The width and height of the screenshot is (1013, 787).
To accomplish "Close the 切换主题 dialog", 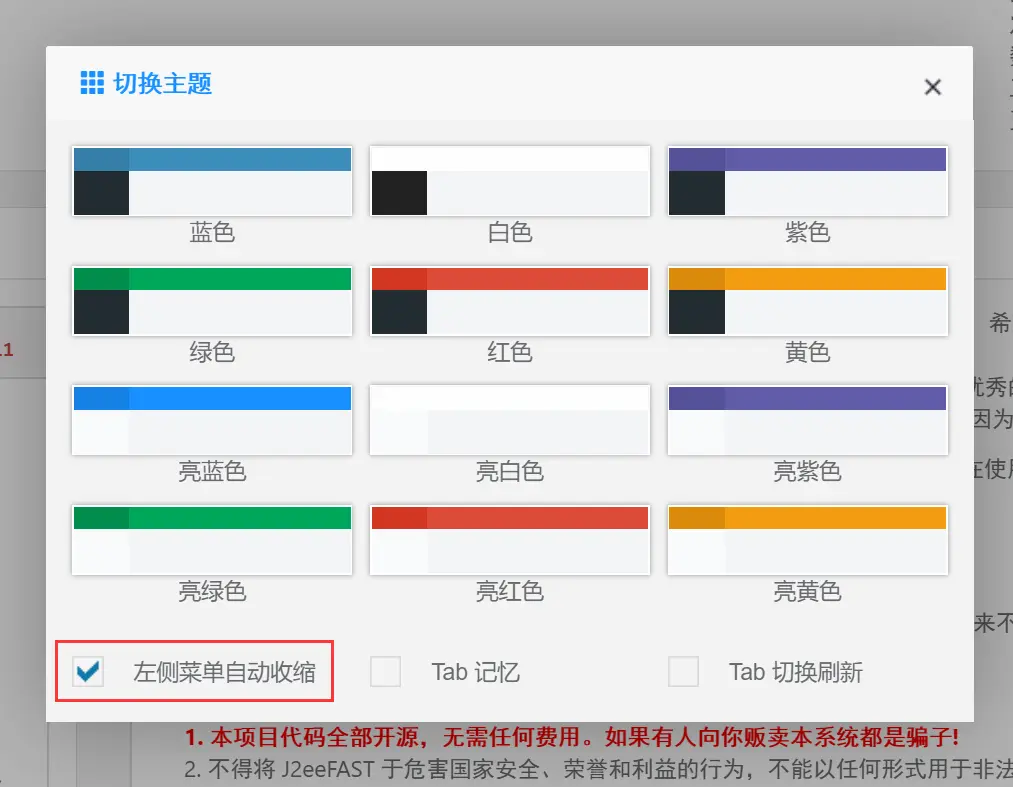I will coord(932,87).
